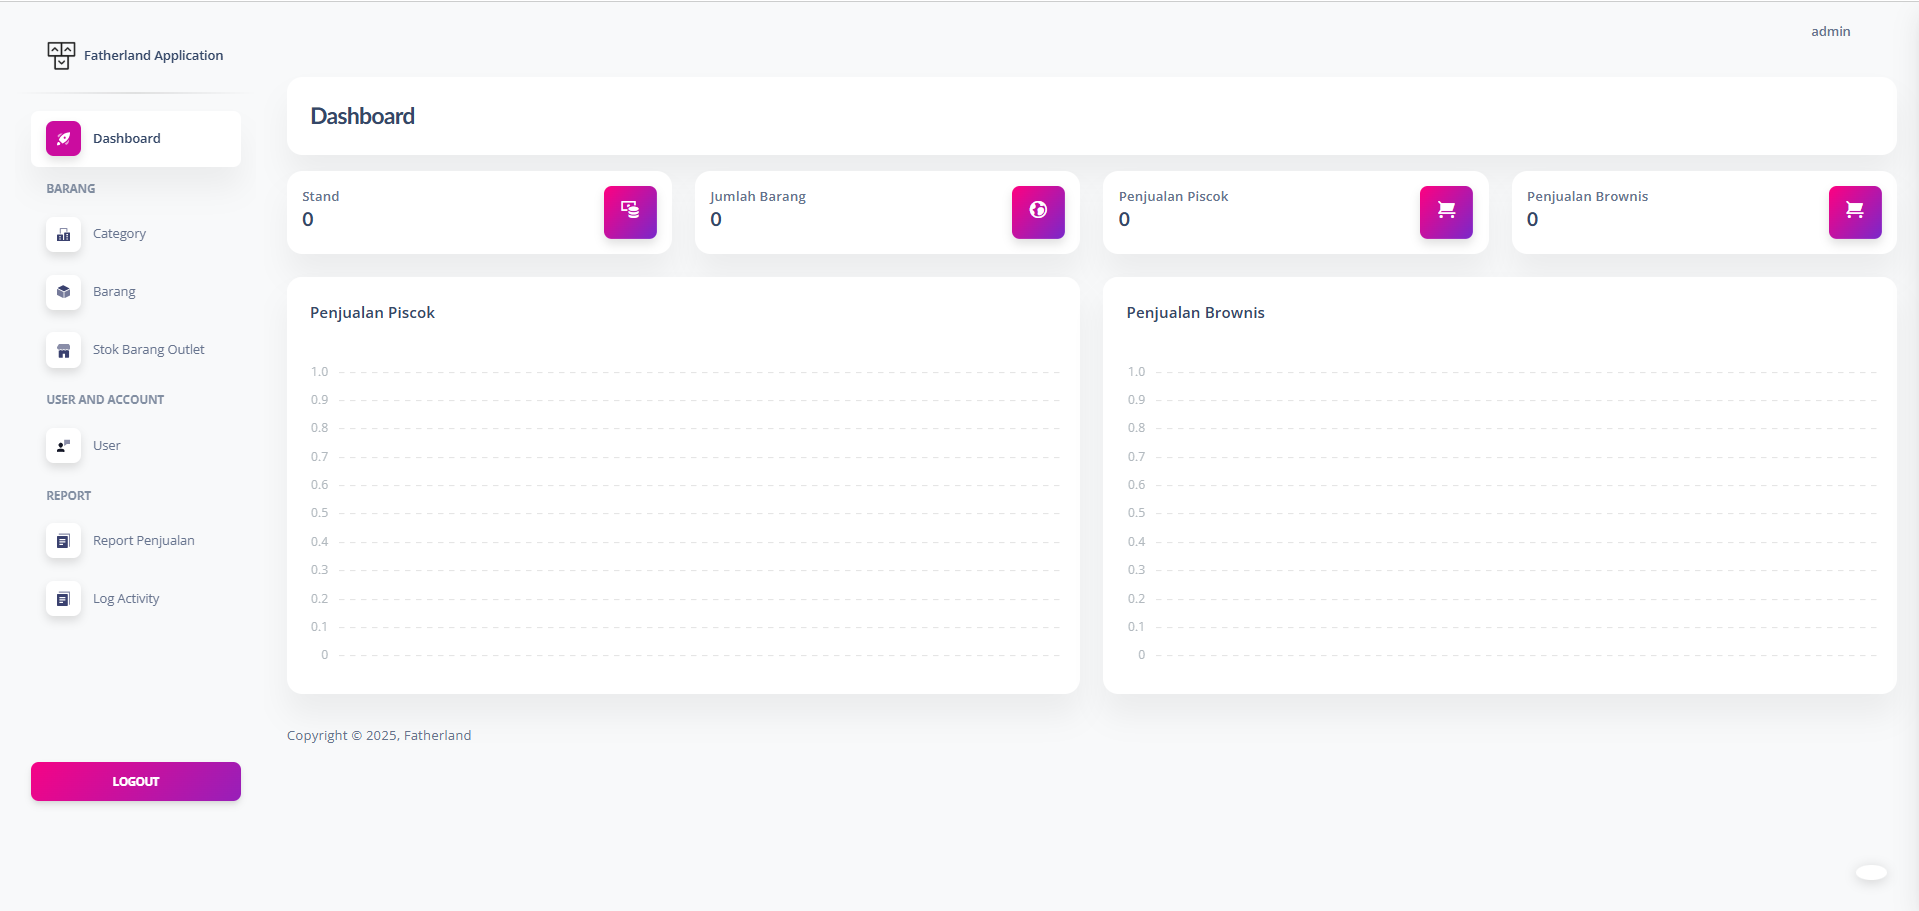The image size is (1919, 911).
Task: Click the Fatherland link in footer
Action: pyautogui.click(x=437, y=736)
